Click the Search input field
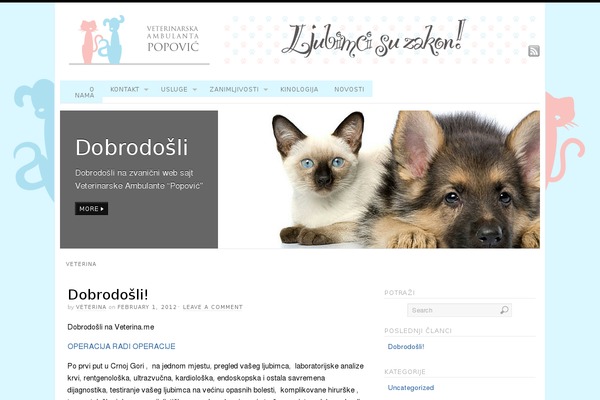600x400 pixels. coord(459,310)
